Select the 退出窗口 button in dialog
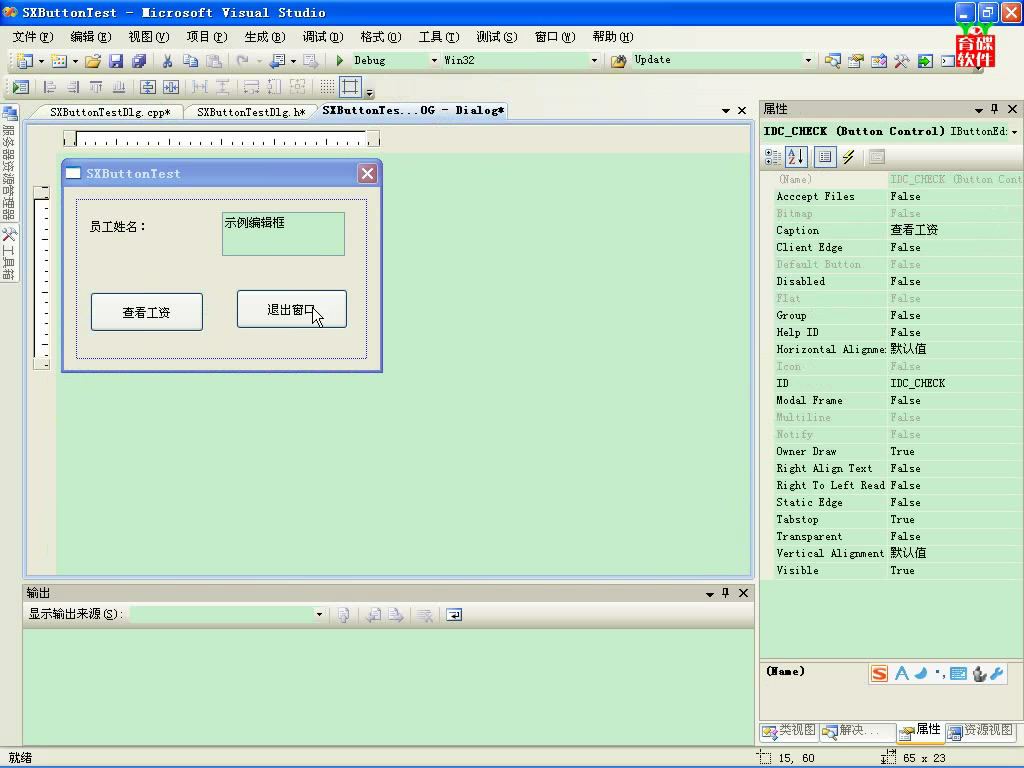1024x768 pixels. pos(291,309)
